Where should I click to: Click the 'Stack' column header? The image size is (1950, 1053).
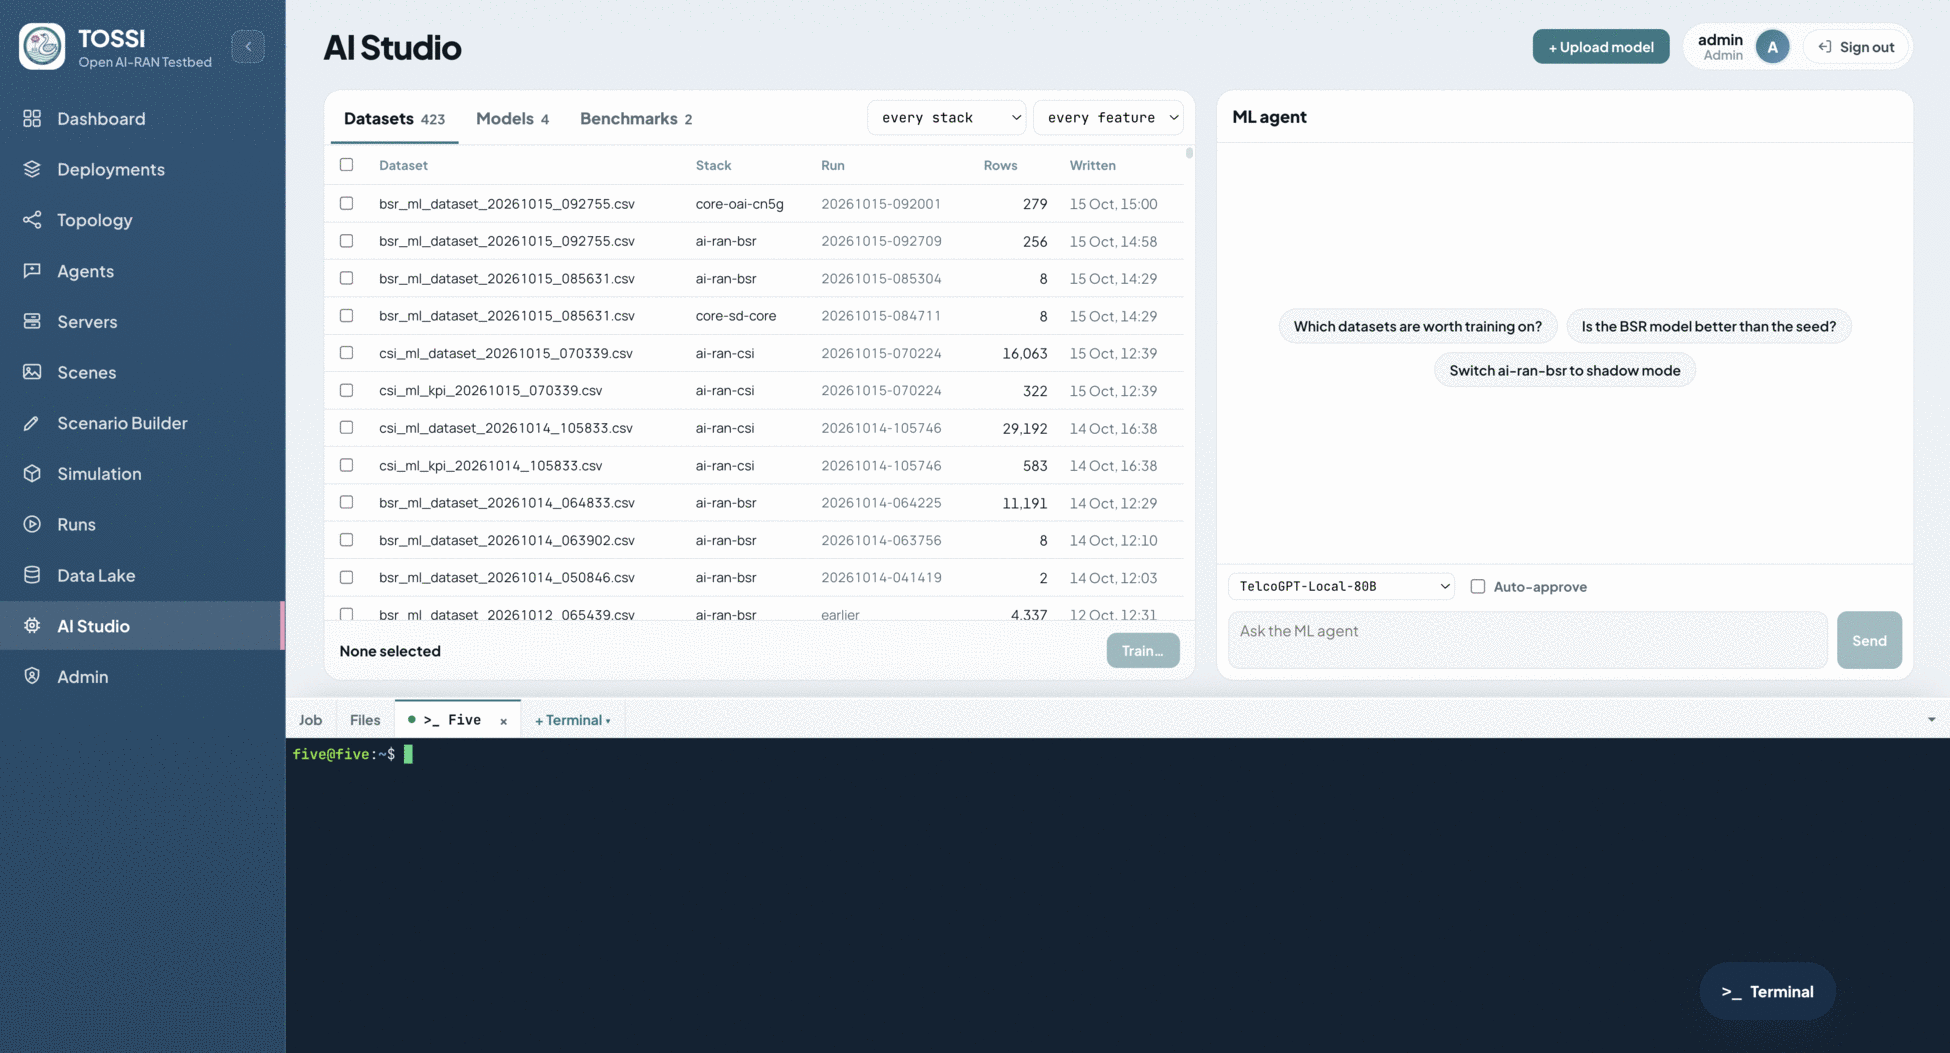pyautogui.click(x=713, y=165)
